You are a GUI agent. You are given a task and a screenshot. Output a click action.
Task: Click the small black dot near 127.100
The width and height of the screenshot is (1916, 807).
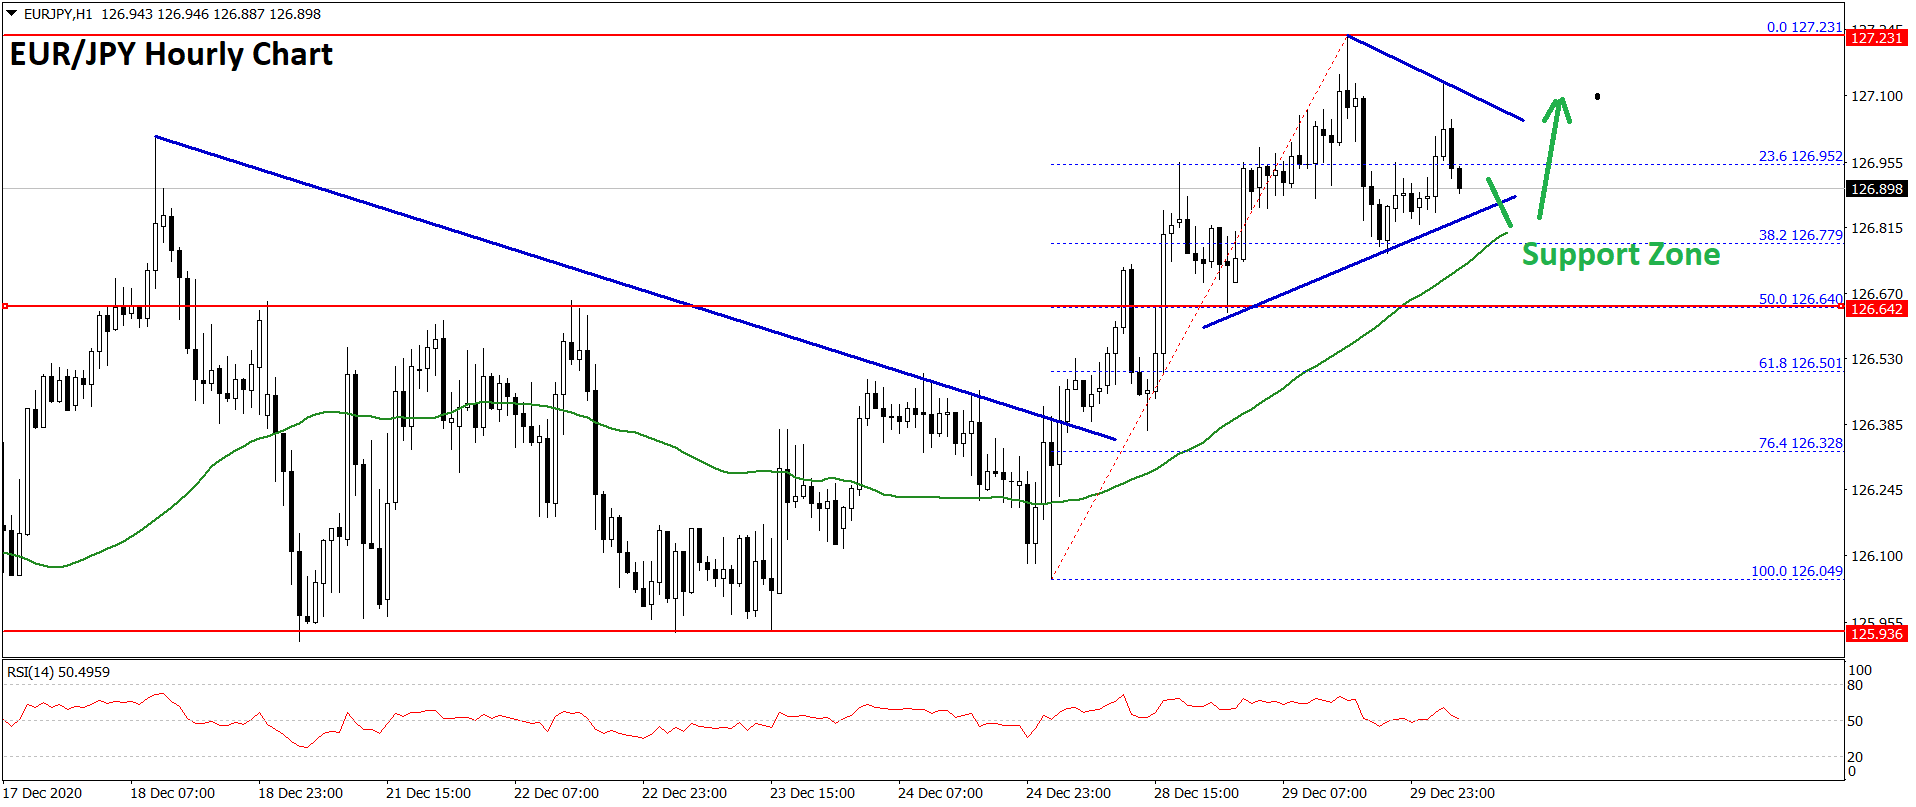pyautogui.click(x=1597, y=96)
